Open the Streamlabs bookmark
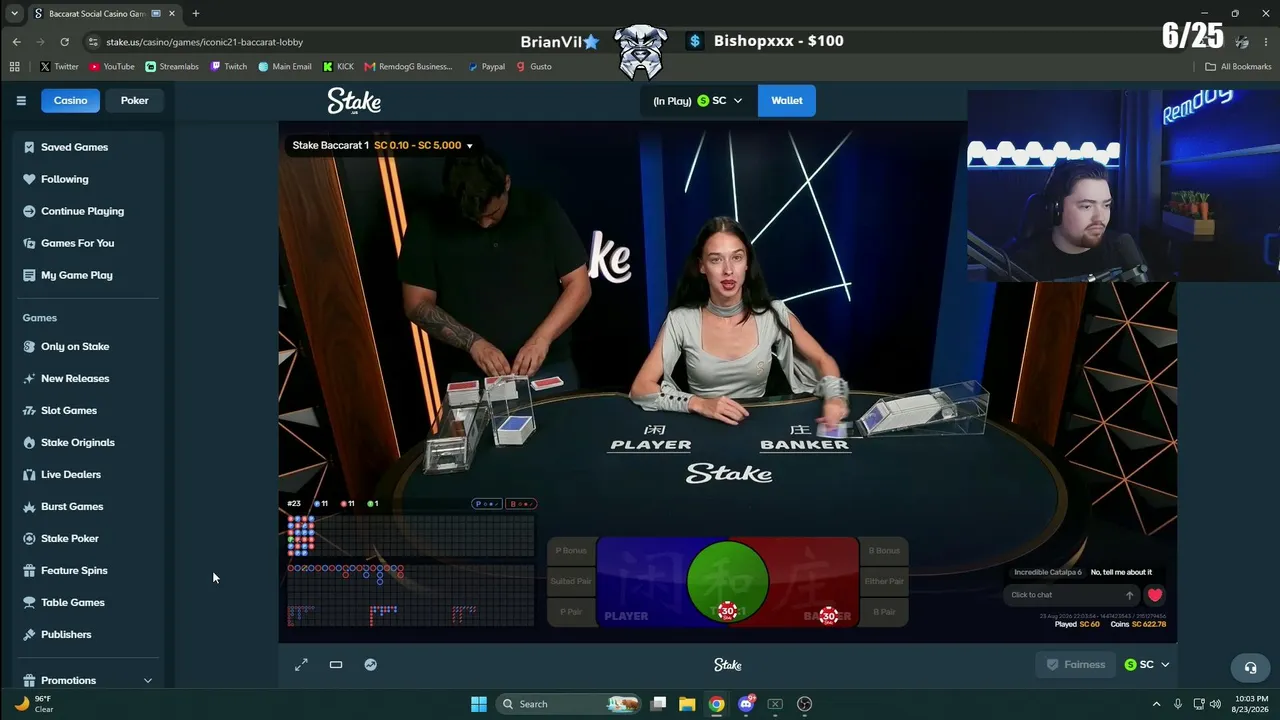The image size is (1280, 720). pyautogui.click(x=172, y=67)
